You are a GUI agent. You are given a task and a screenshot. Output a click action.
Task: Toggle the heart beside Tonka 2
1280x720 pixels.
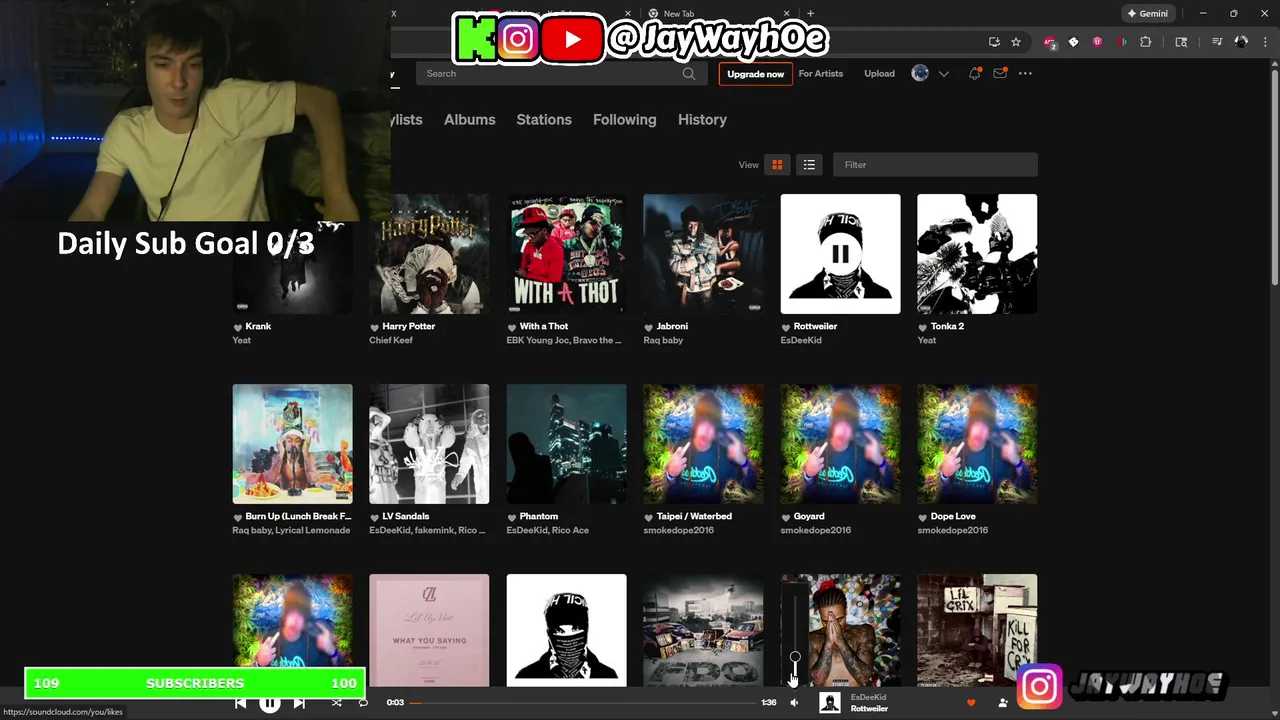[x=923, y=327]
